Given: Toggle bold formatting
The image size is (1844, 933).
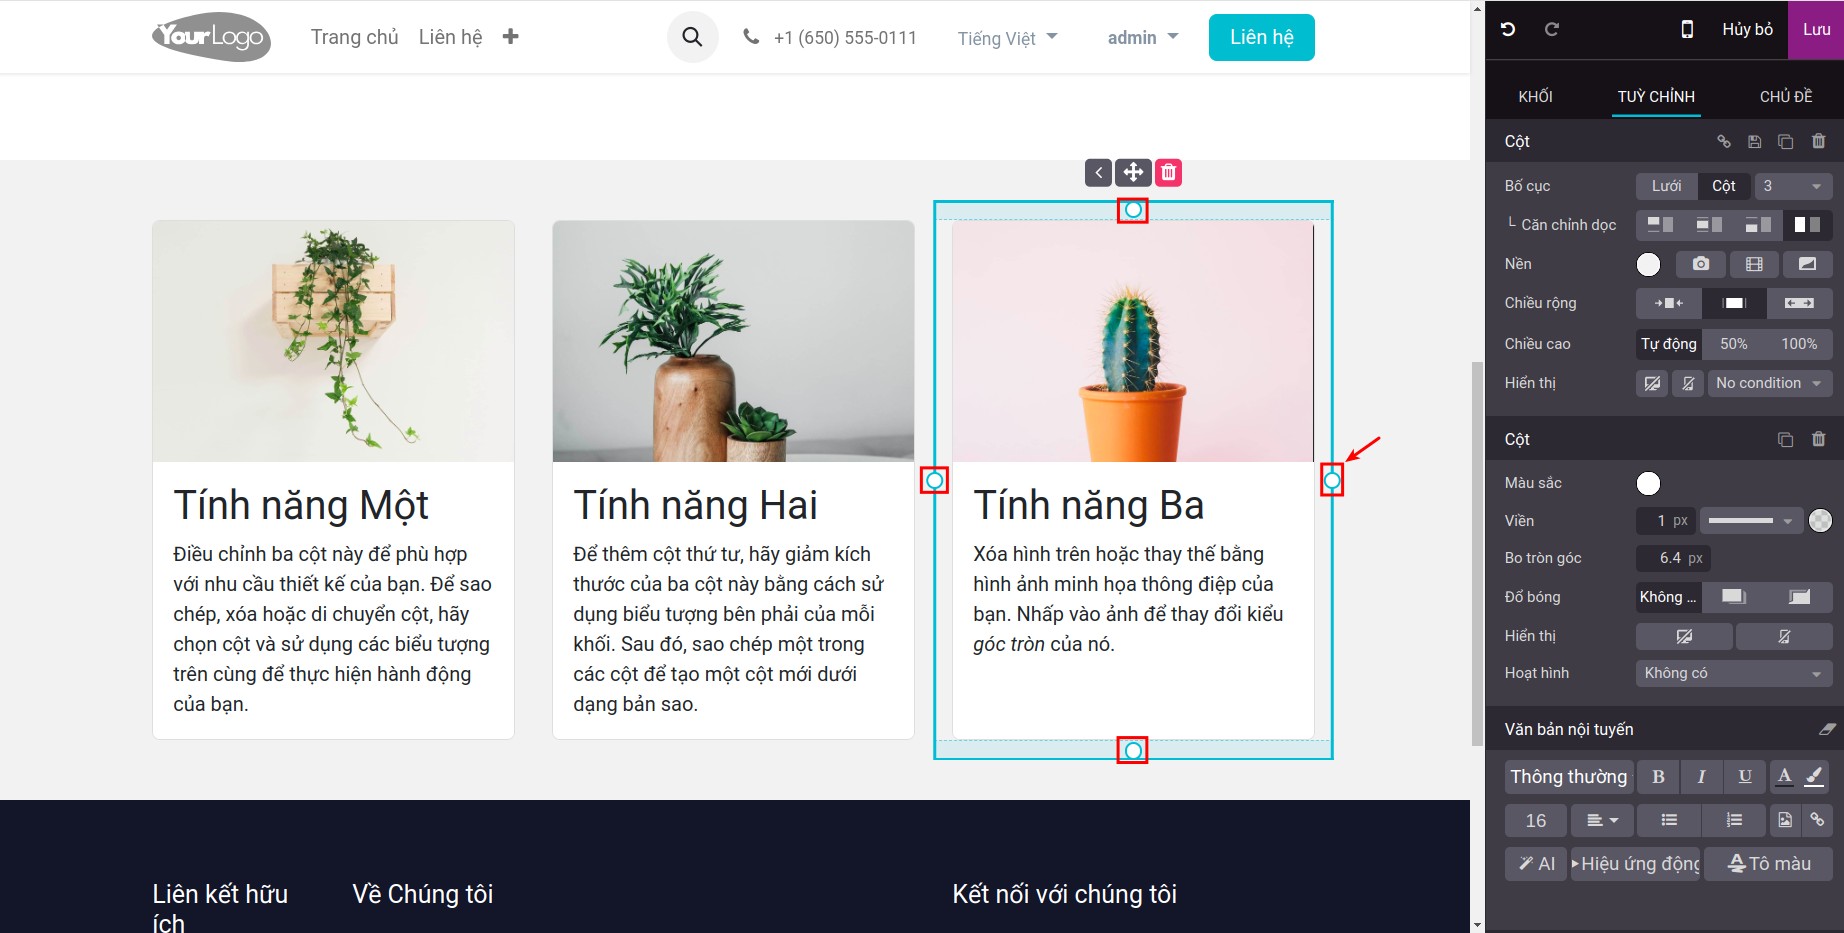Looking at the screenshot, I should [x=1658, y=777].
